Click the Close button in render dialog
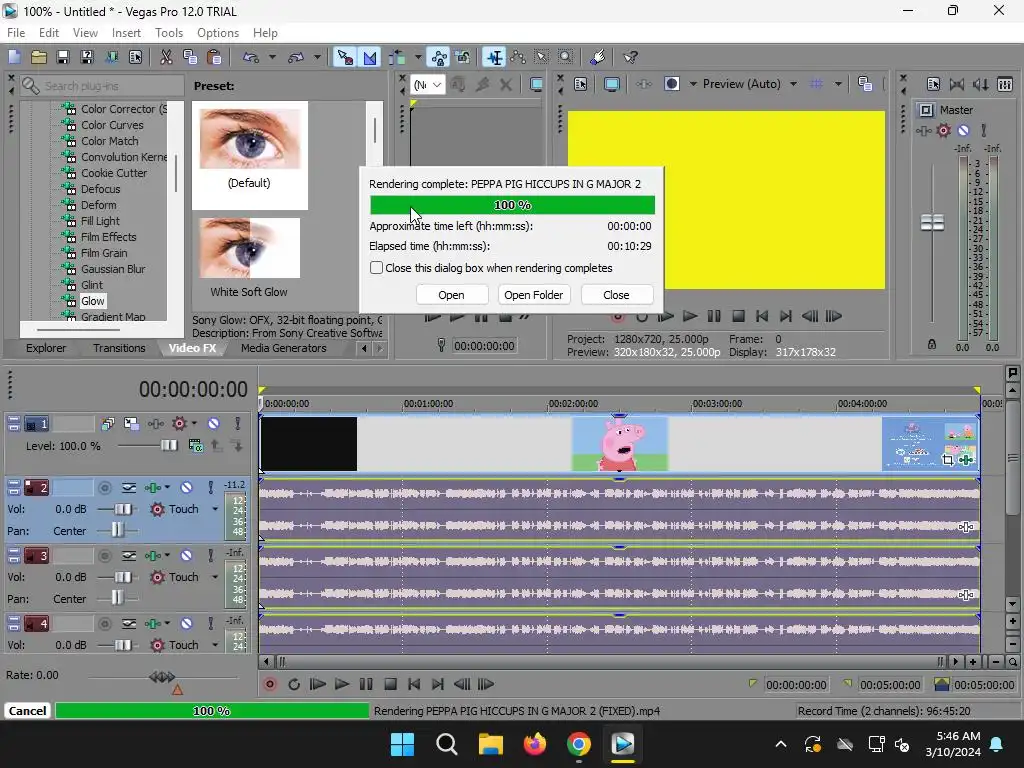 click(616, 295)
